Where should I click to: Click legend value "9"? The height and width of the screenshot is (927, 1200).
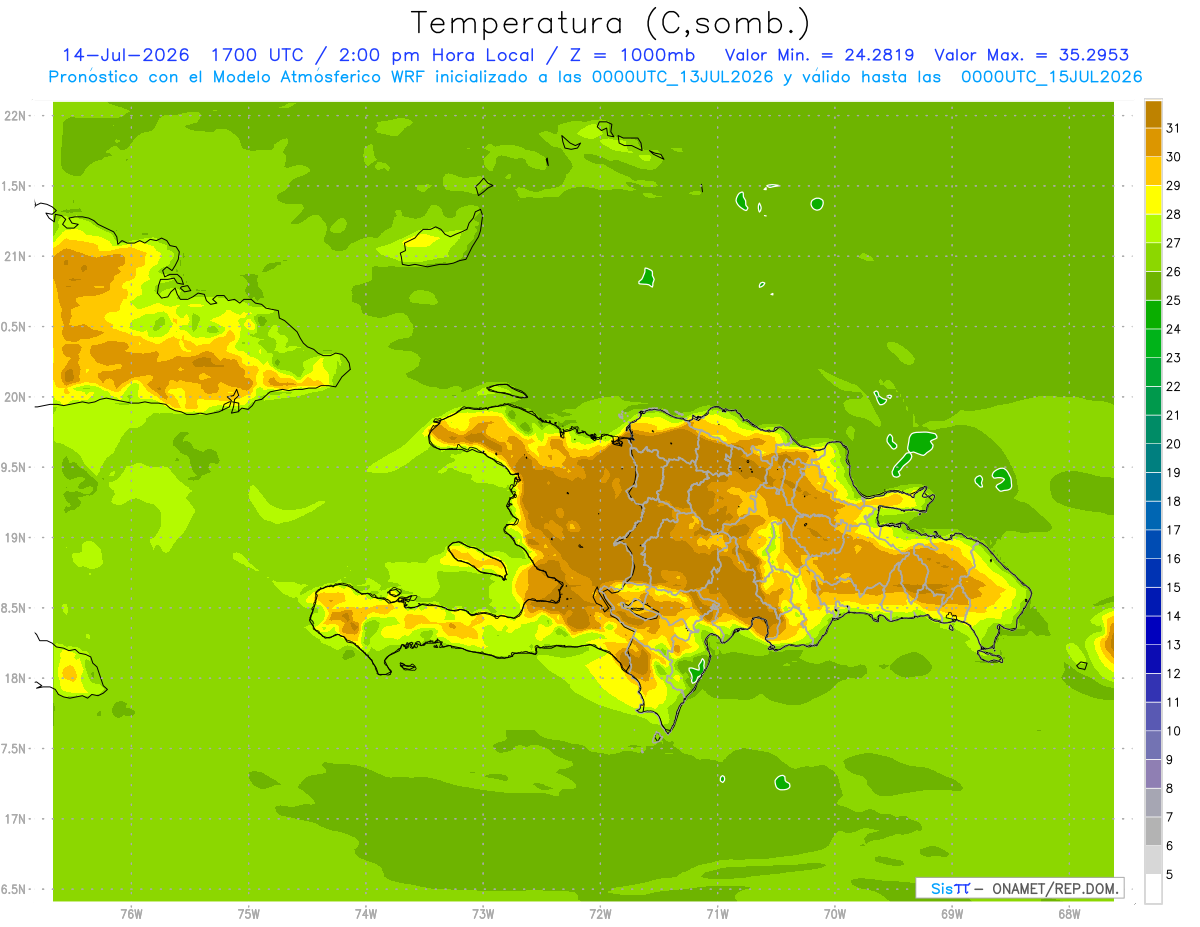point(1170,760)
